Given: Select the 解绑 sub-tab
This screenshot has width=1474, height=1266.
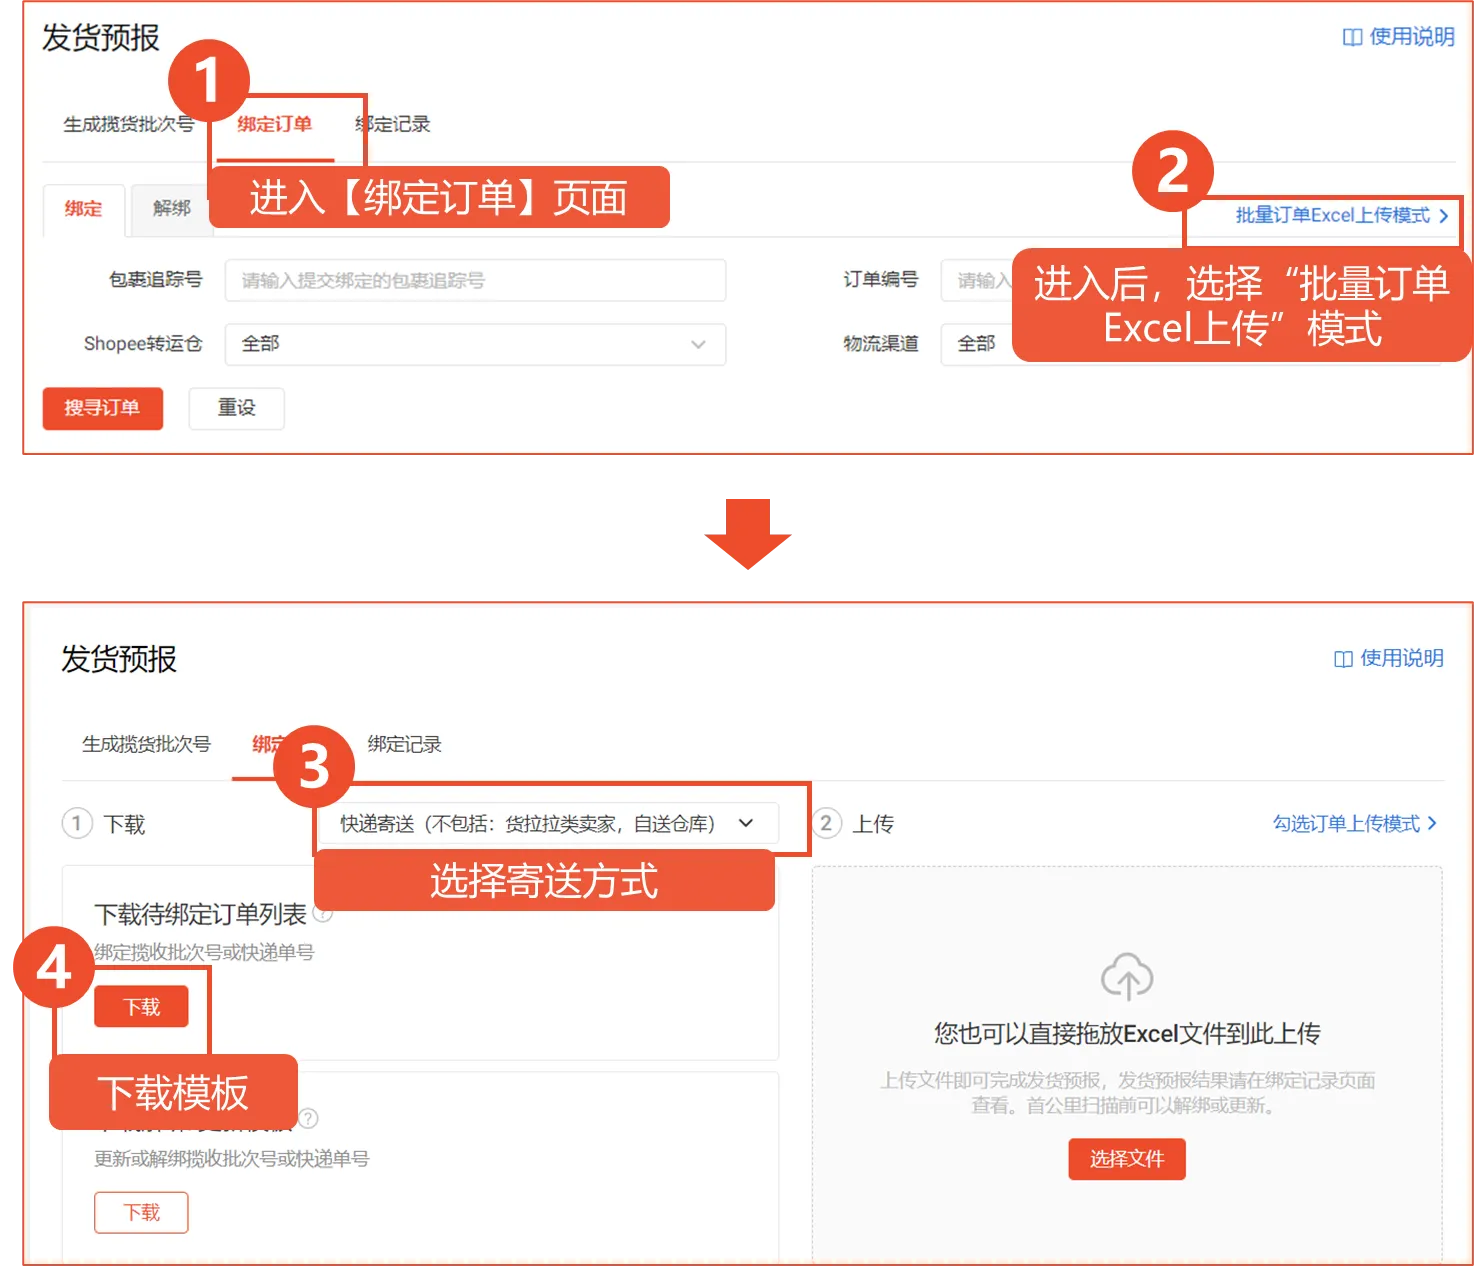Looking at the screenshot, I should pyautogui.click(x=170, y=210).
